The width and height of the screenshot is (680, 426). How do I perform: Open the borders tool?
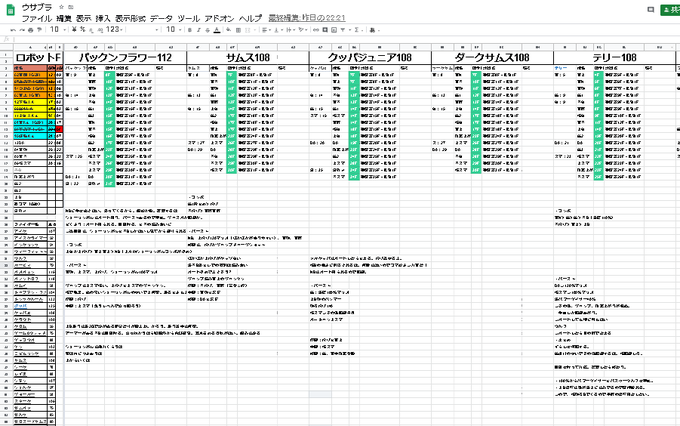(238, 30)
